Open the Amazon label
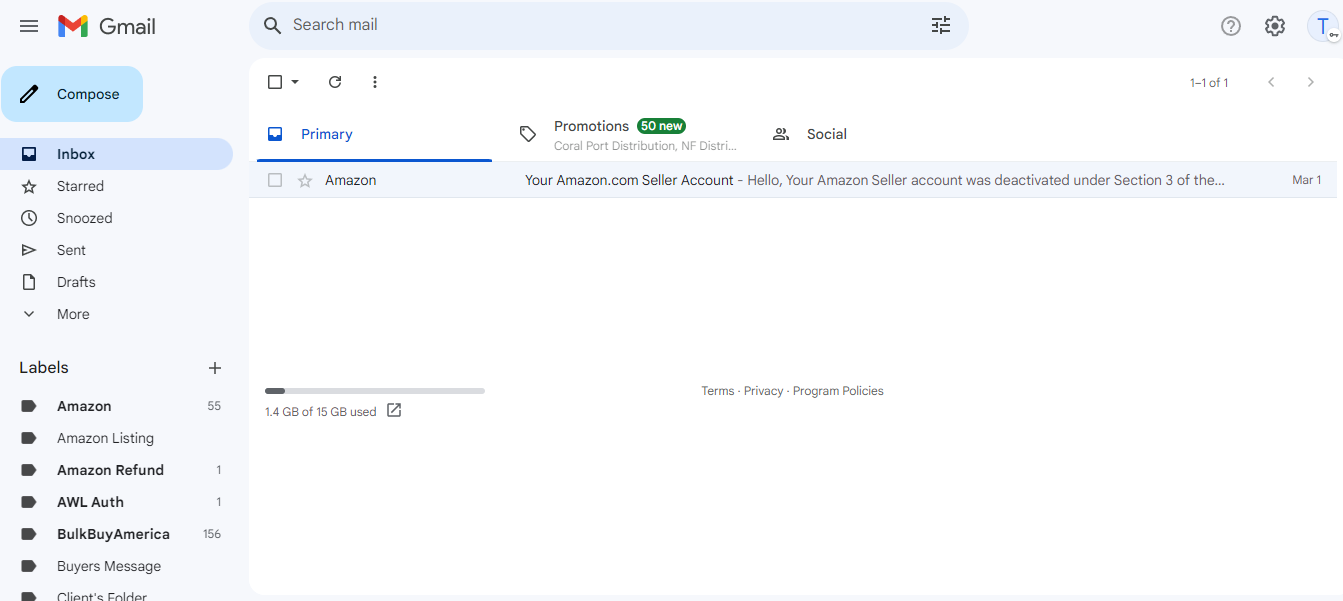 tap(116, 406)
